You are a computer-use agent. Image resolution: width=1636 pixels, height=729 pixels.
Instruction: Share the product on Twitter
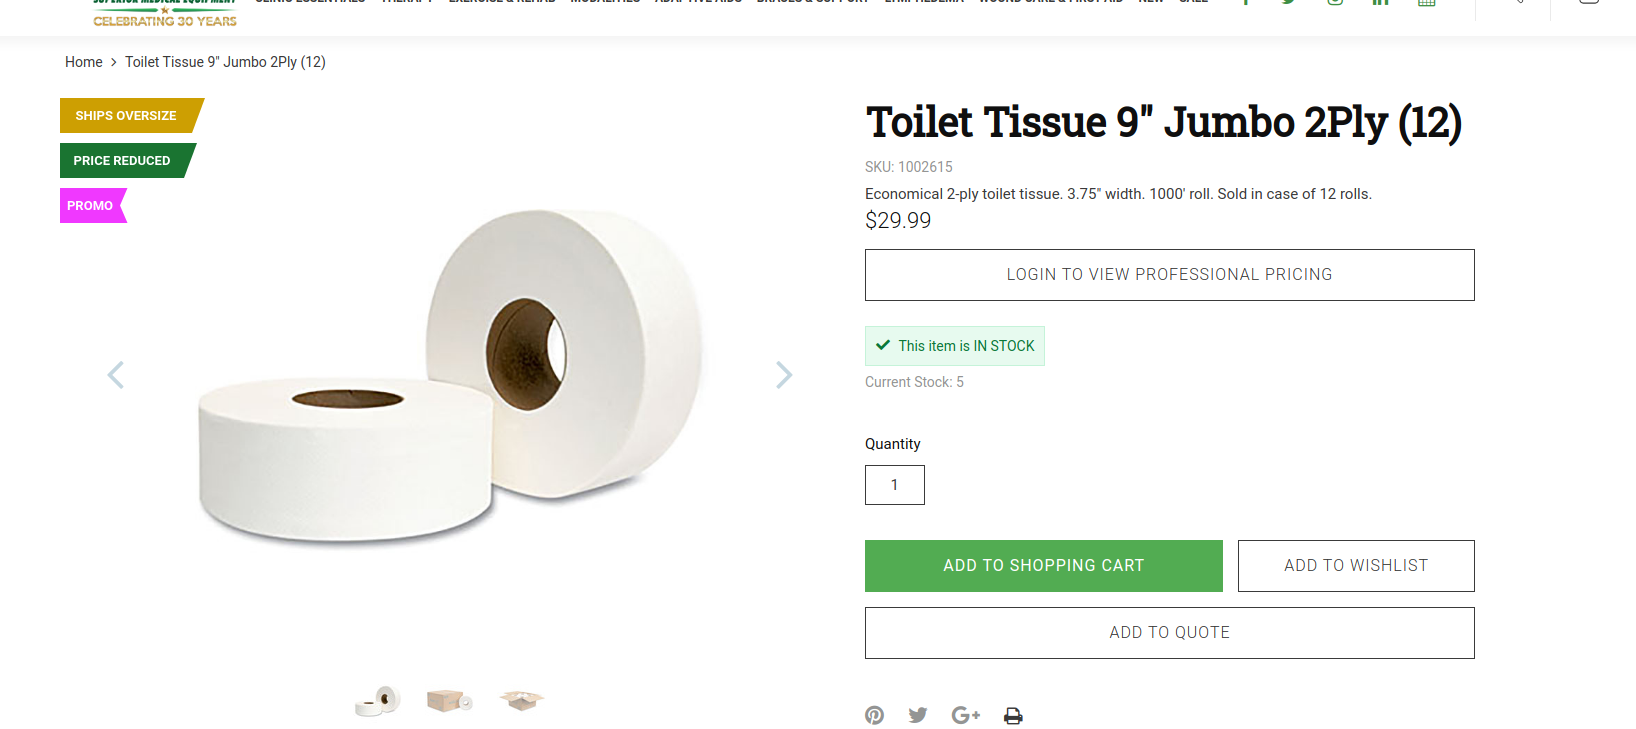[x=918, y=715]
